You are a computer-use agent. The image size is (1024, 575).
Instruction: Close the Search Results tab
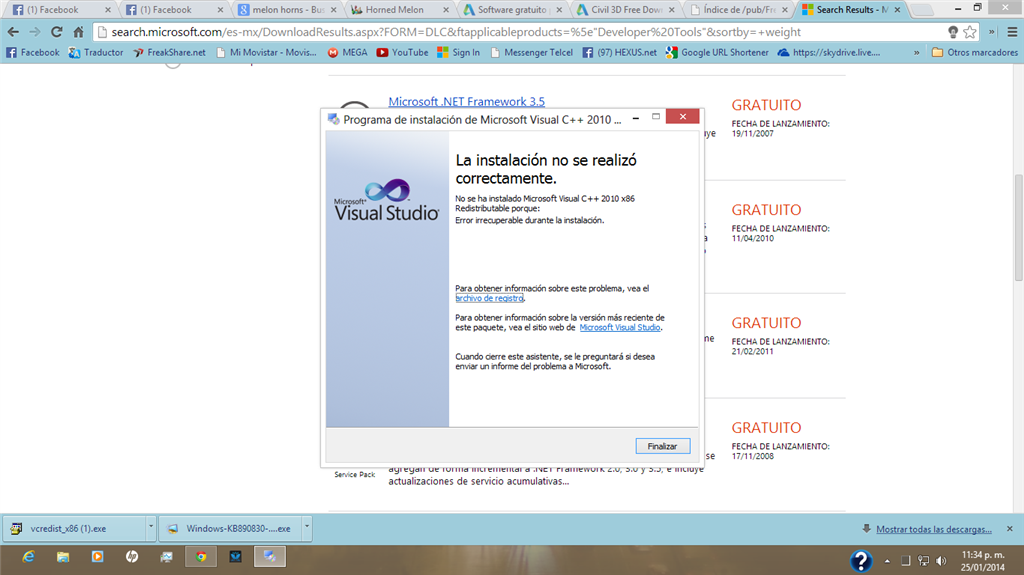coord(897,10)
